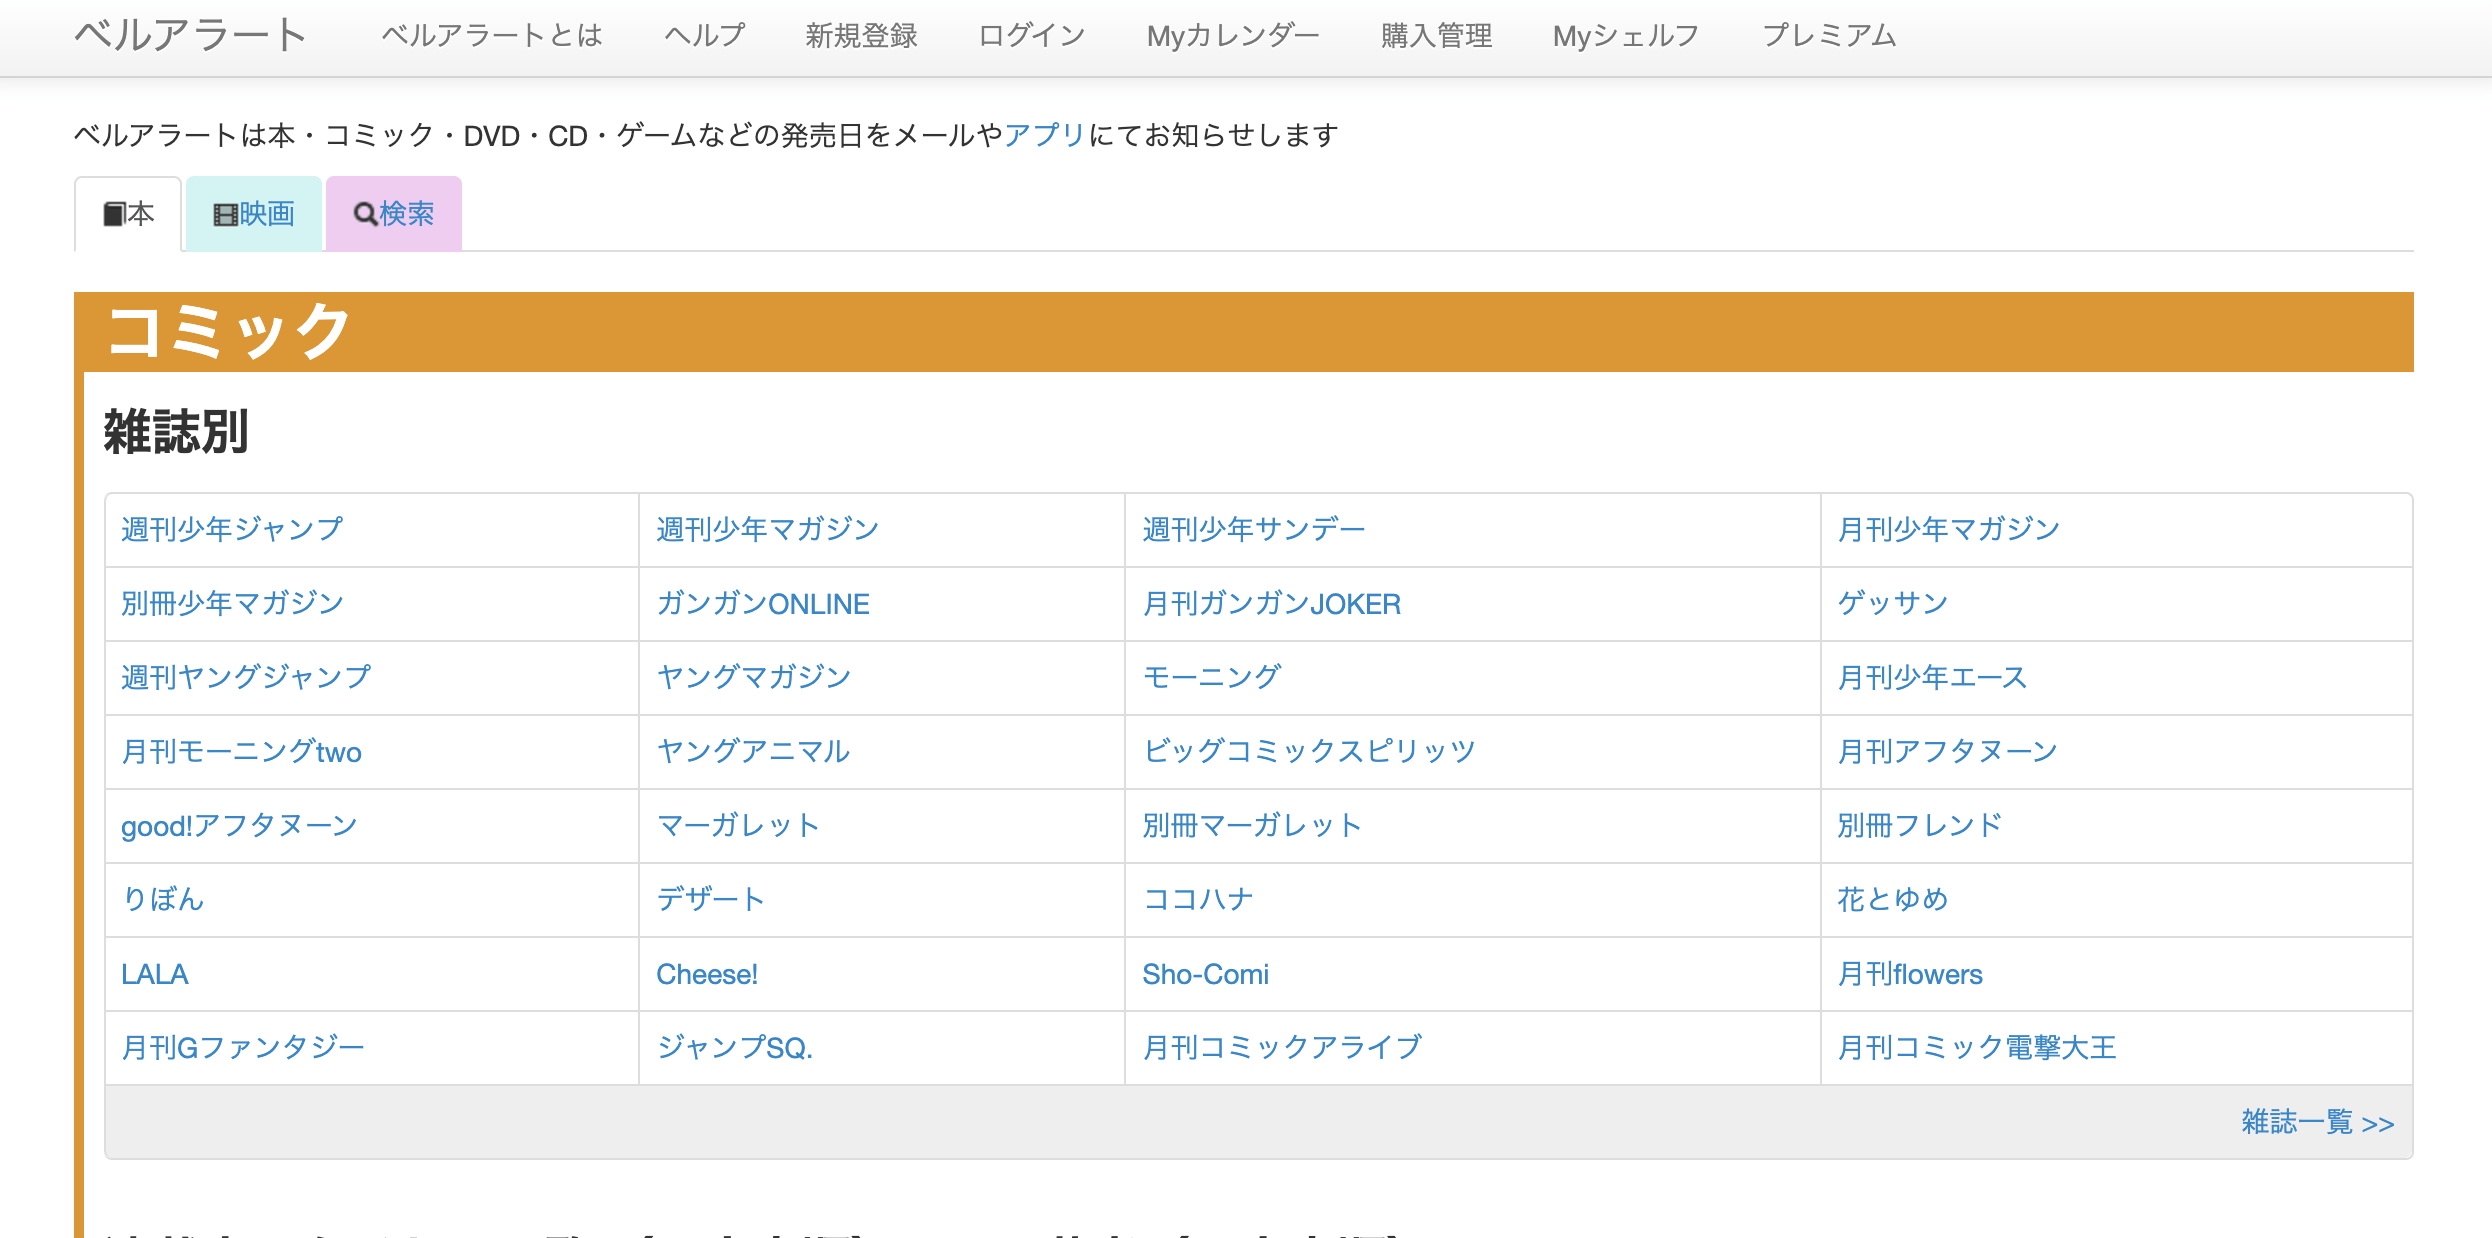Open 花とゆめ link
The width and height of the screenshot is (2492, 1238).
pyautogui.click(x=1893, y=899)
